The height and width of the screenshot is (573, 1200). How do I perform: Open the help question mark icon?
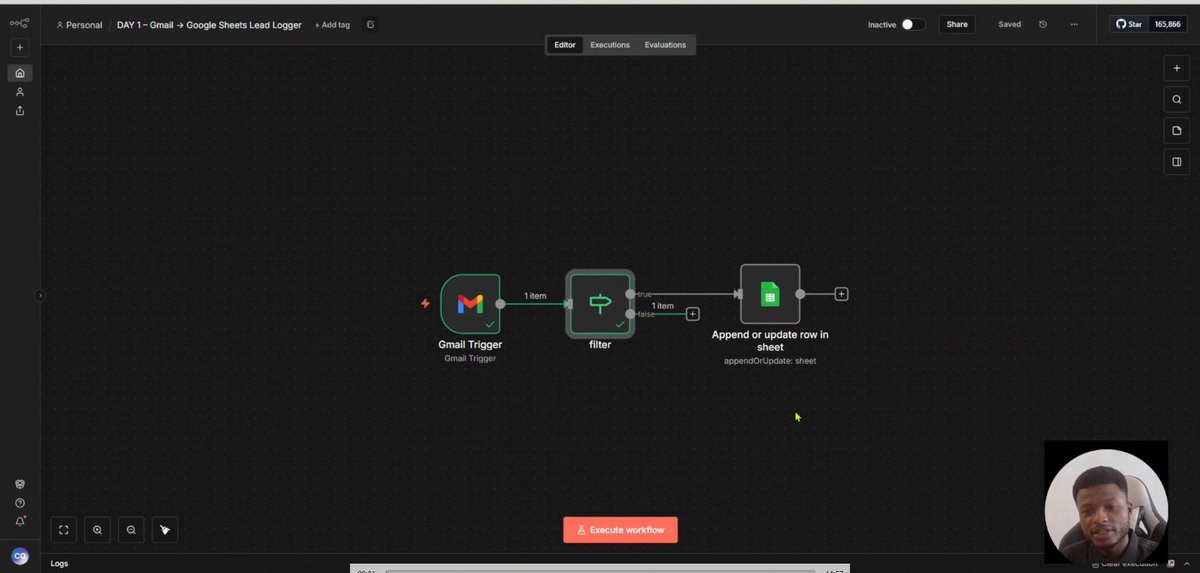[20, 503]
